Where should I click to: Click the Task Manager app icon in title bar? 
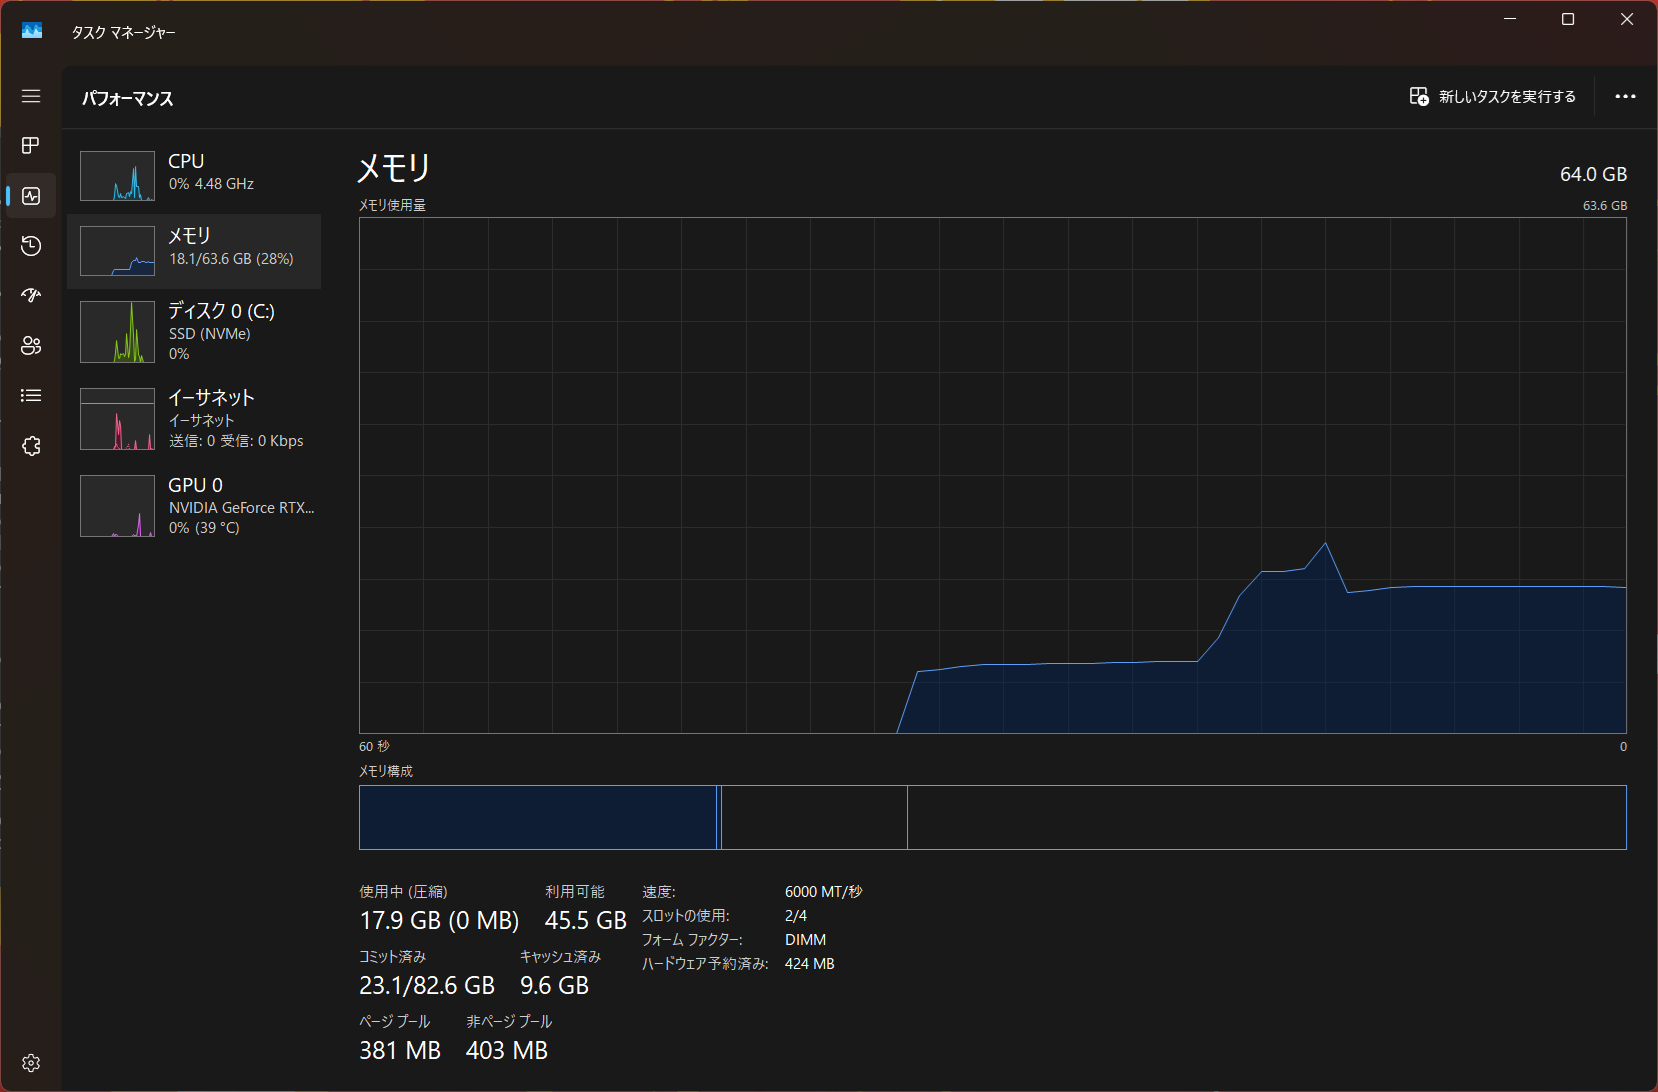[32, 32]
